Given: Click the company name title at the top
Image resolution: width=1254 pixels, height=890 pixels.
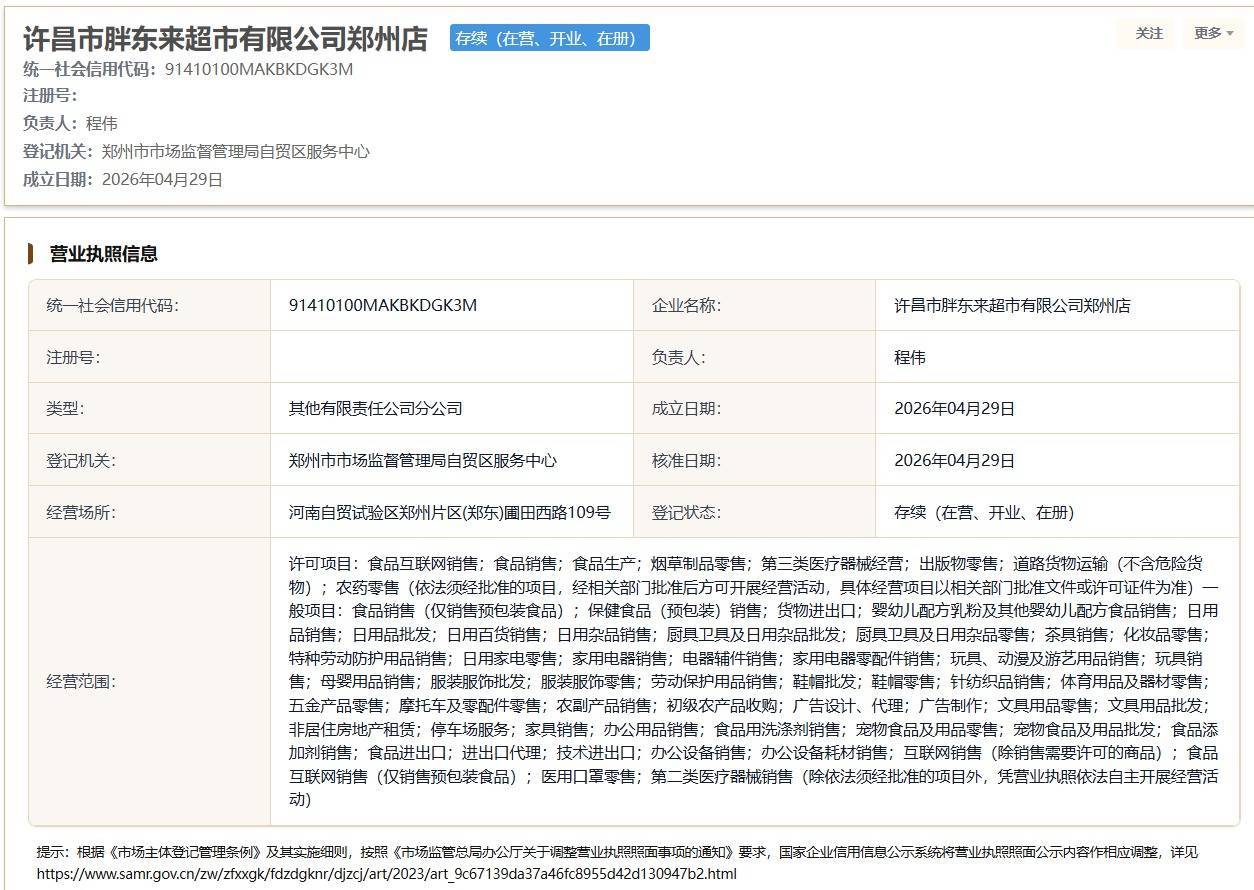Looking at the screenshot, I should (x=225, y=39).
